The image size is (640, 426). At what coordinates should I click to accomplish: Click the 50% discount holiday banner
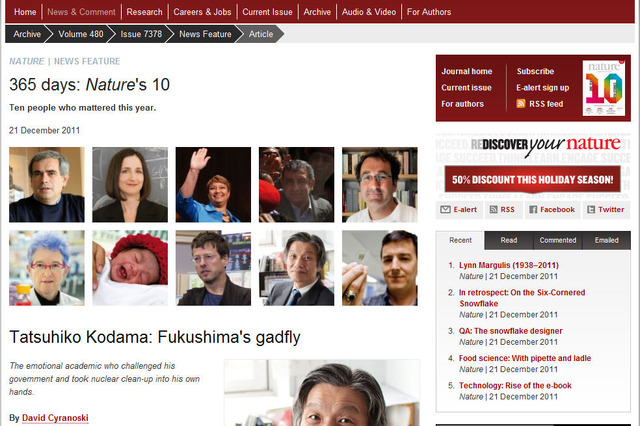(533, 180)
